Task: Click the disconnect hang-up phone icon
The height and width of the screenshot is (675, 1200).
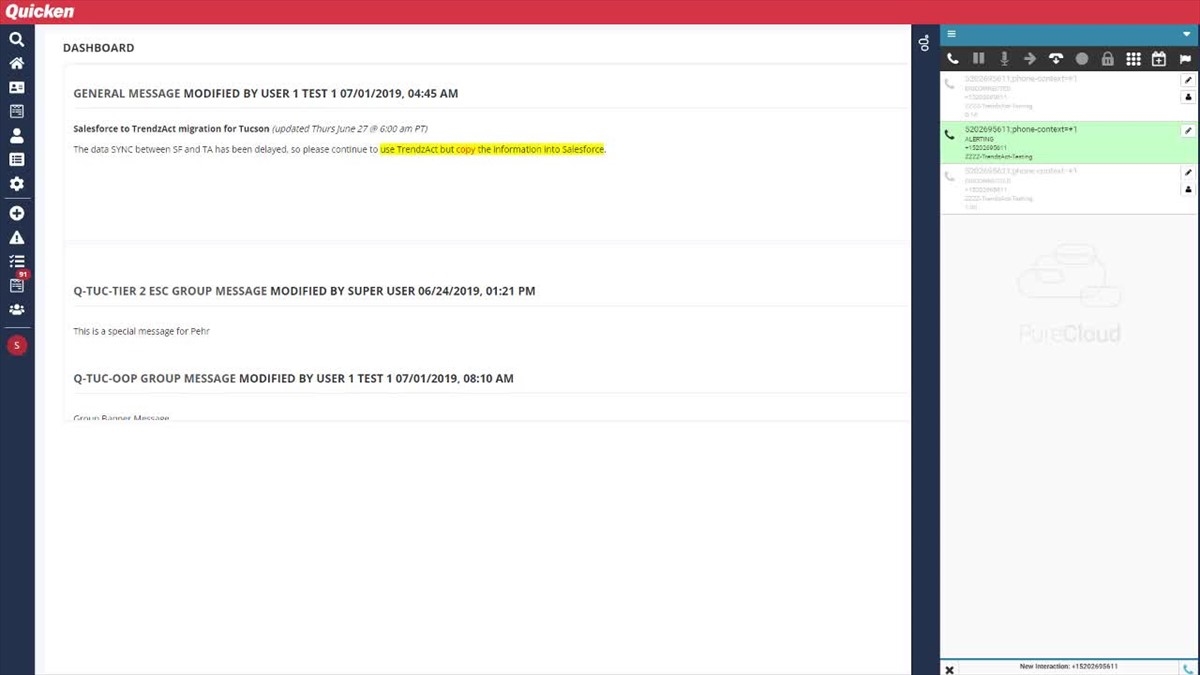Action: [1055, 59]
